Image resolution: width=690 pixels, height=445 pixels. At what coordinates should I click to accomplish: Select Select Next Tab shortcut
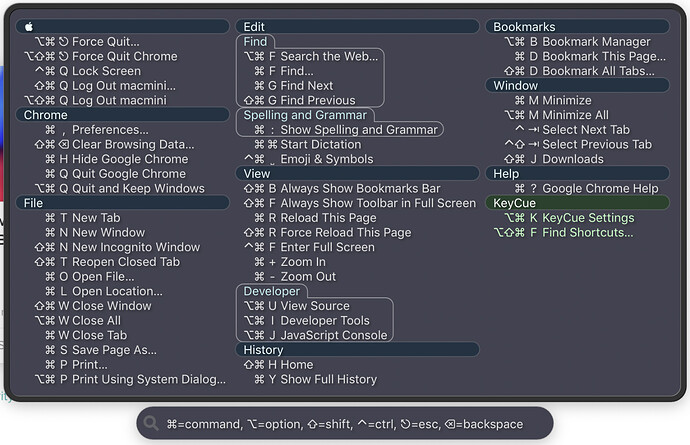[572, 129]
